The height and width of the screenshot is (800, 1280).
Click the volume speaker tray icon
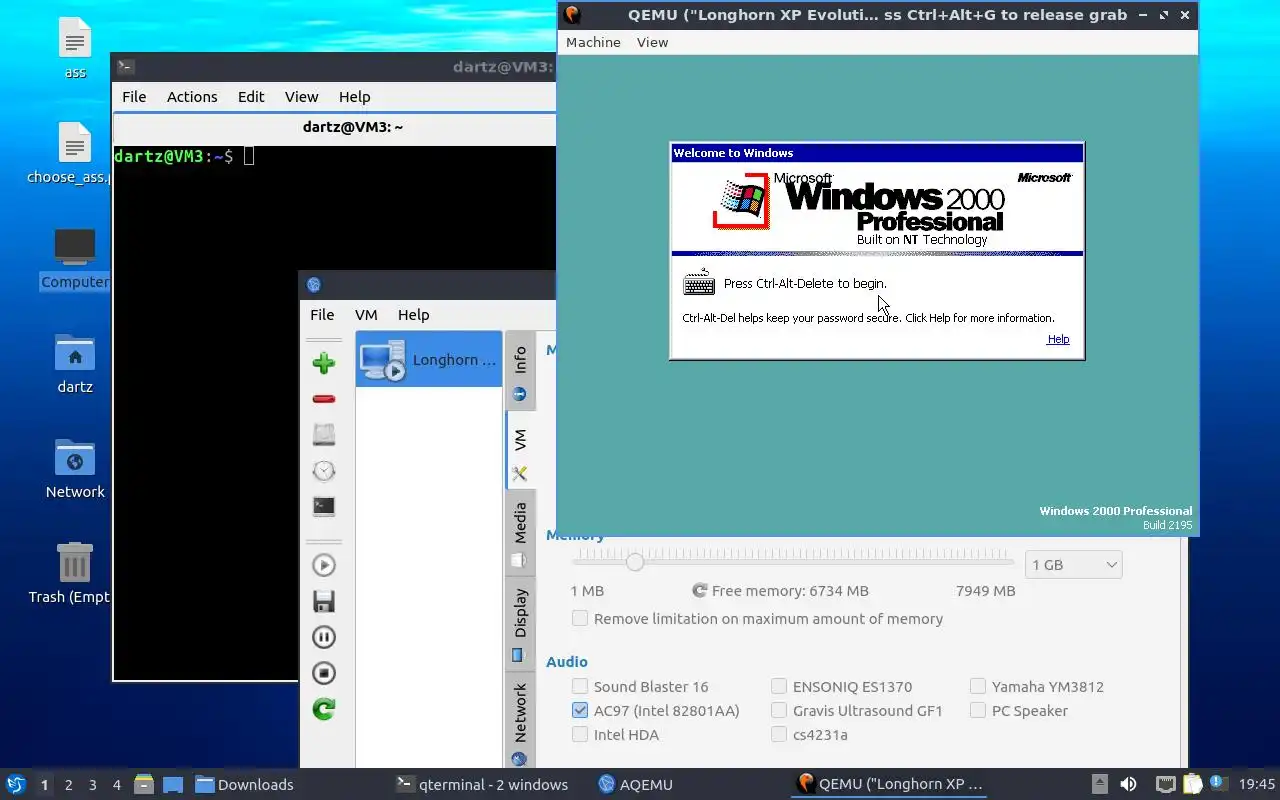click(1128, 784)
